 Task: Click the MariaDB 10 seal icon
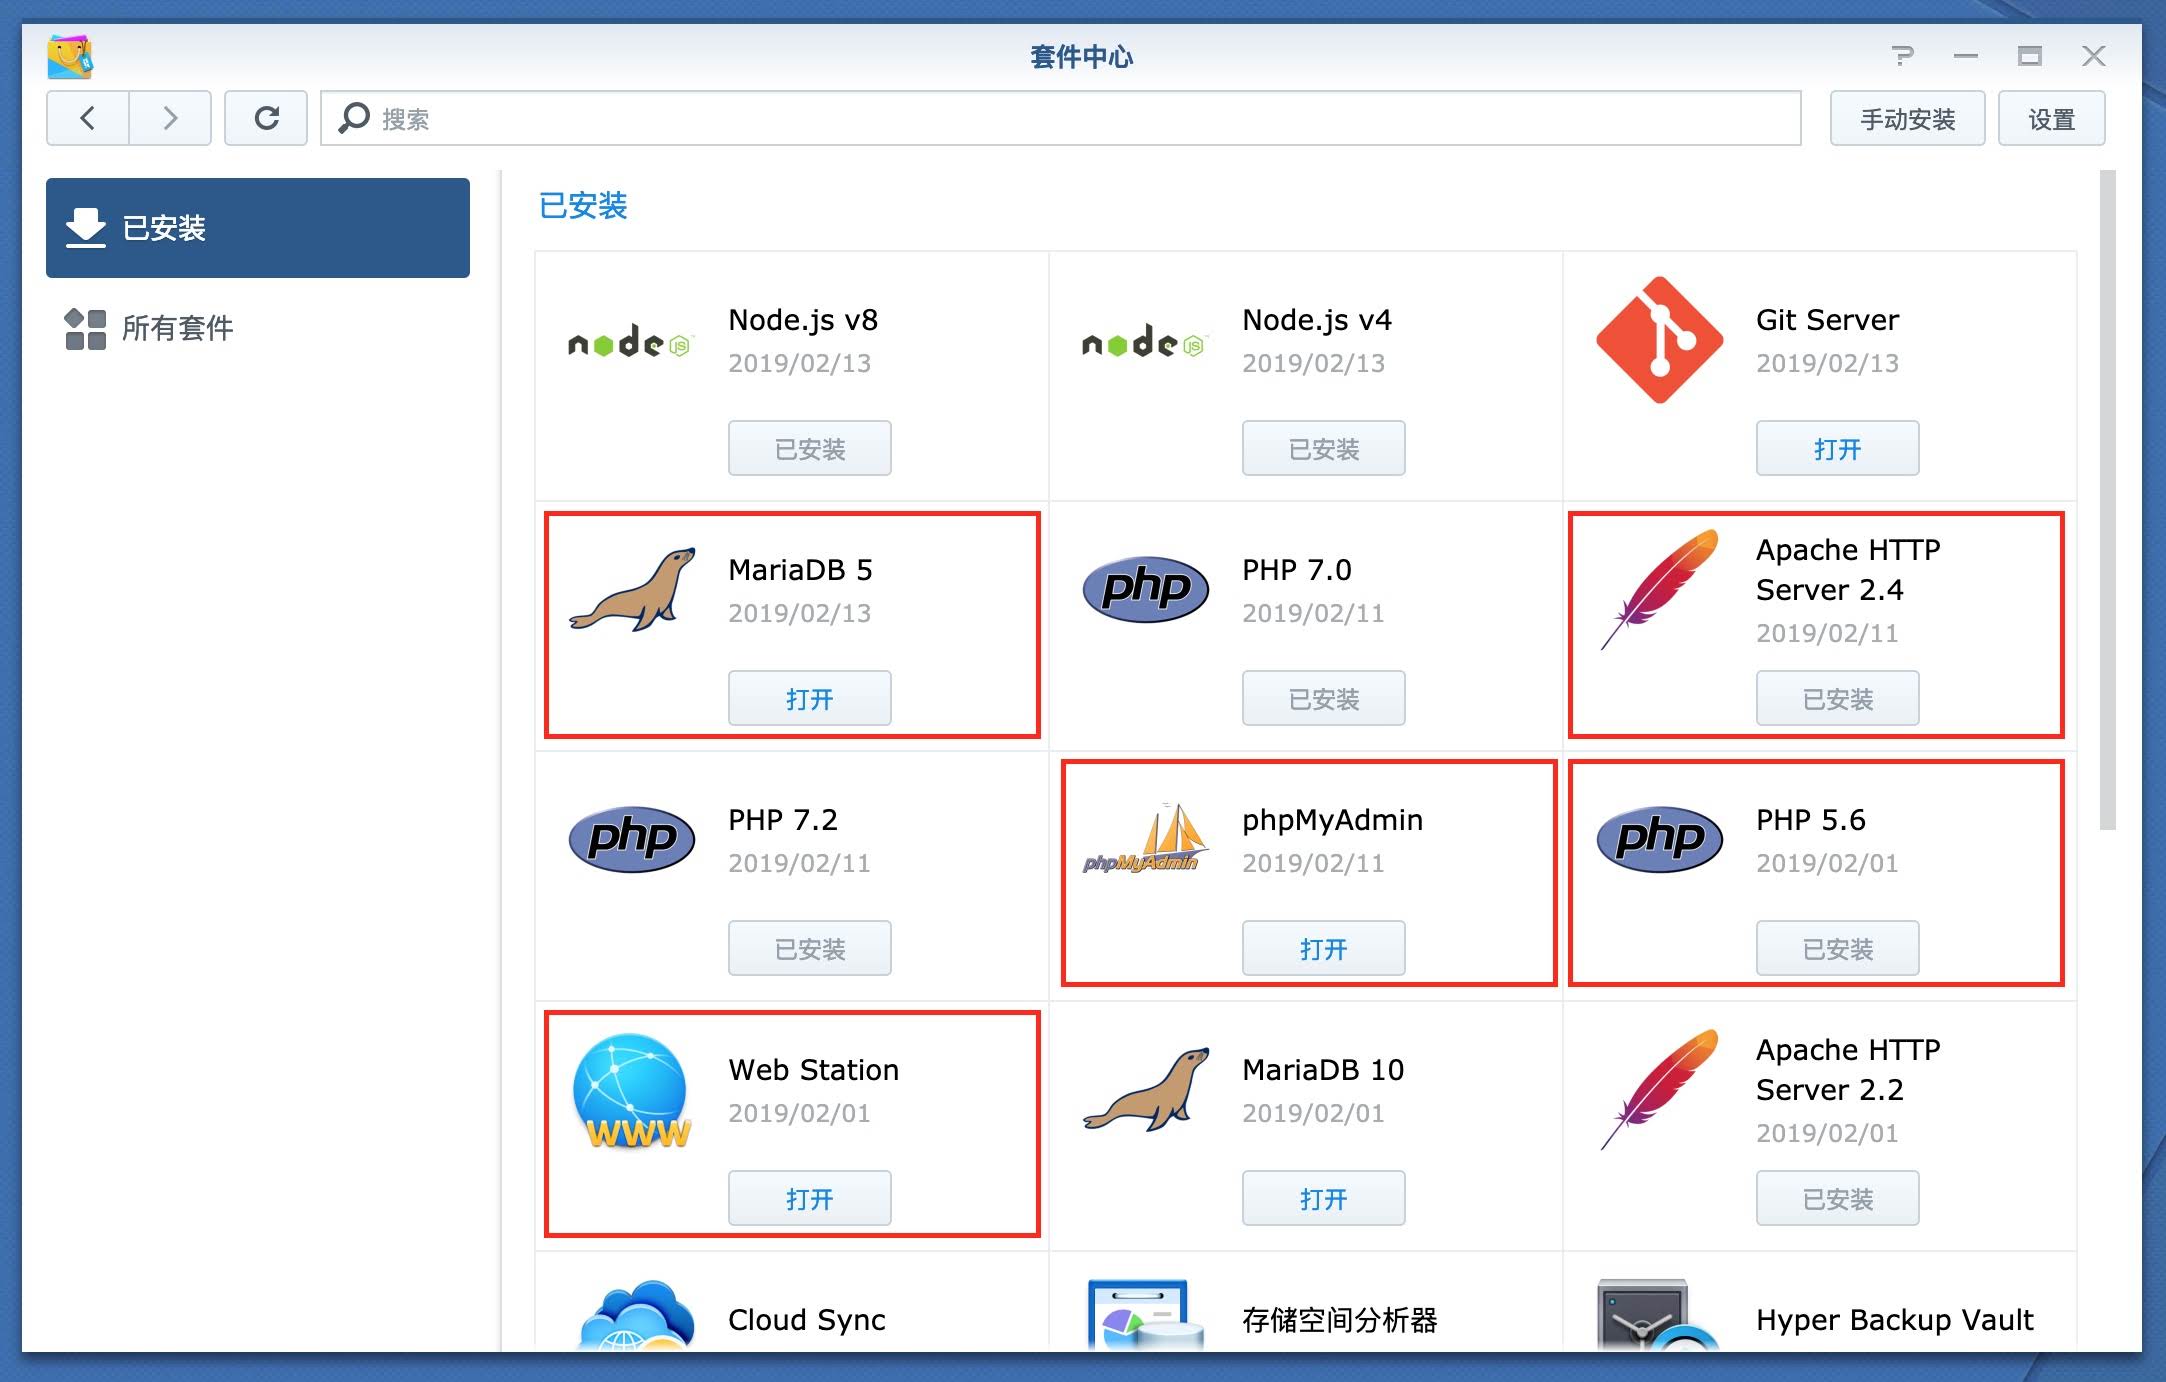[x=1147, y=1089]
